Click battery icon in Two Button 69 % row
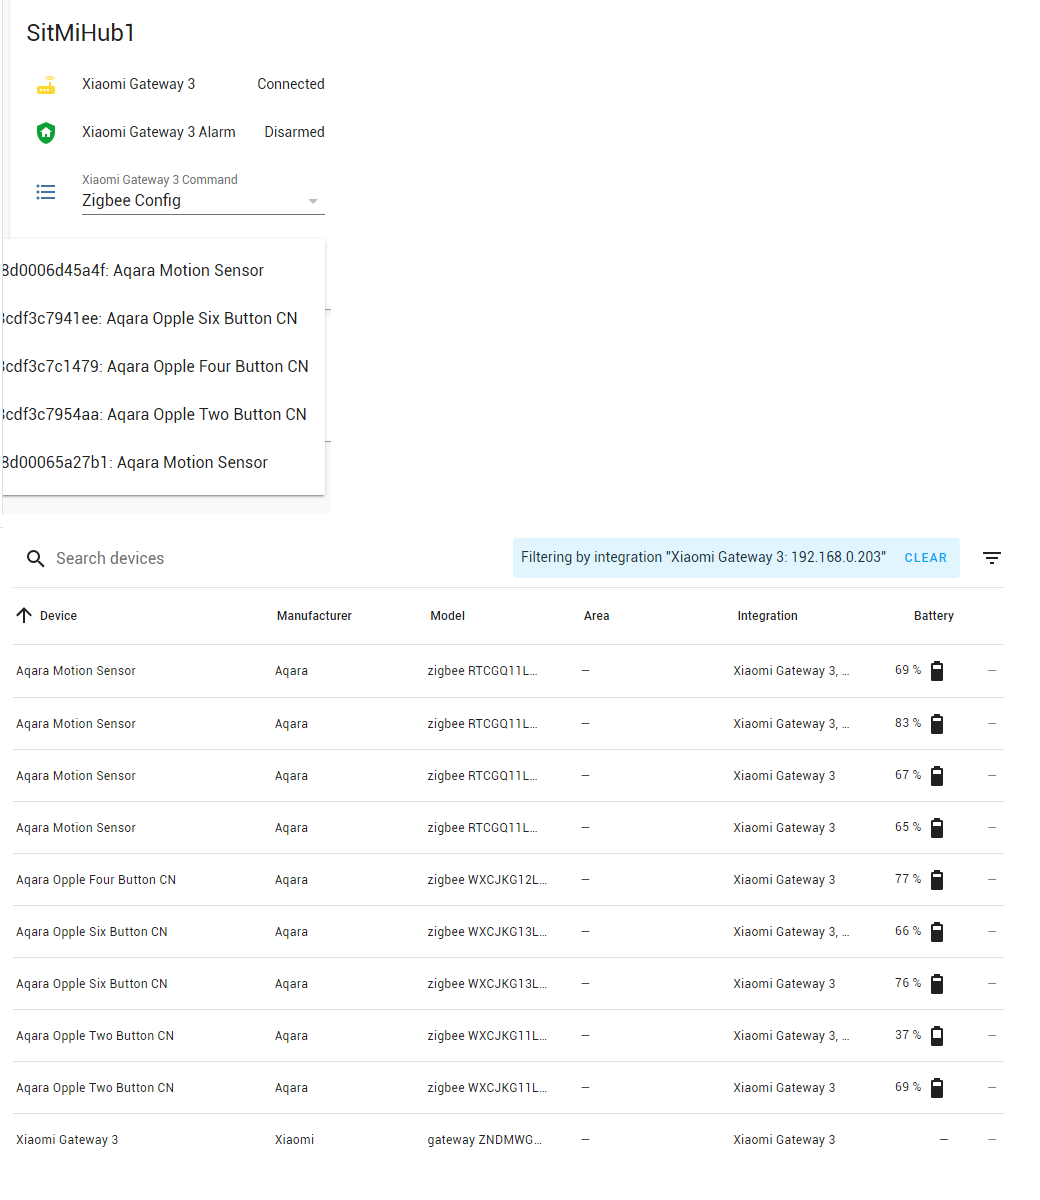Screen dimensions: 1040x1200 pos(937,1088)
